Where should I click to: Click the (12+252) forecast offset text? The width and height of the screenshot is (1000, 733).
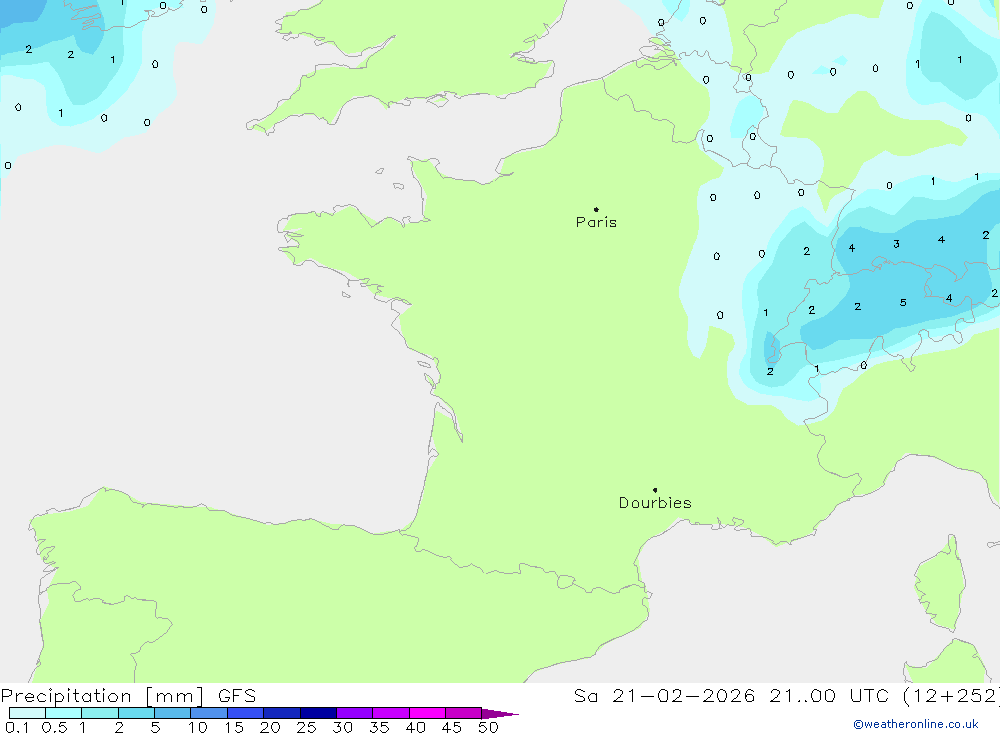952,696
